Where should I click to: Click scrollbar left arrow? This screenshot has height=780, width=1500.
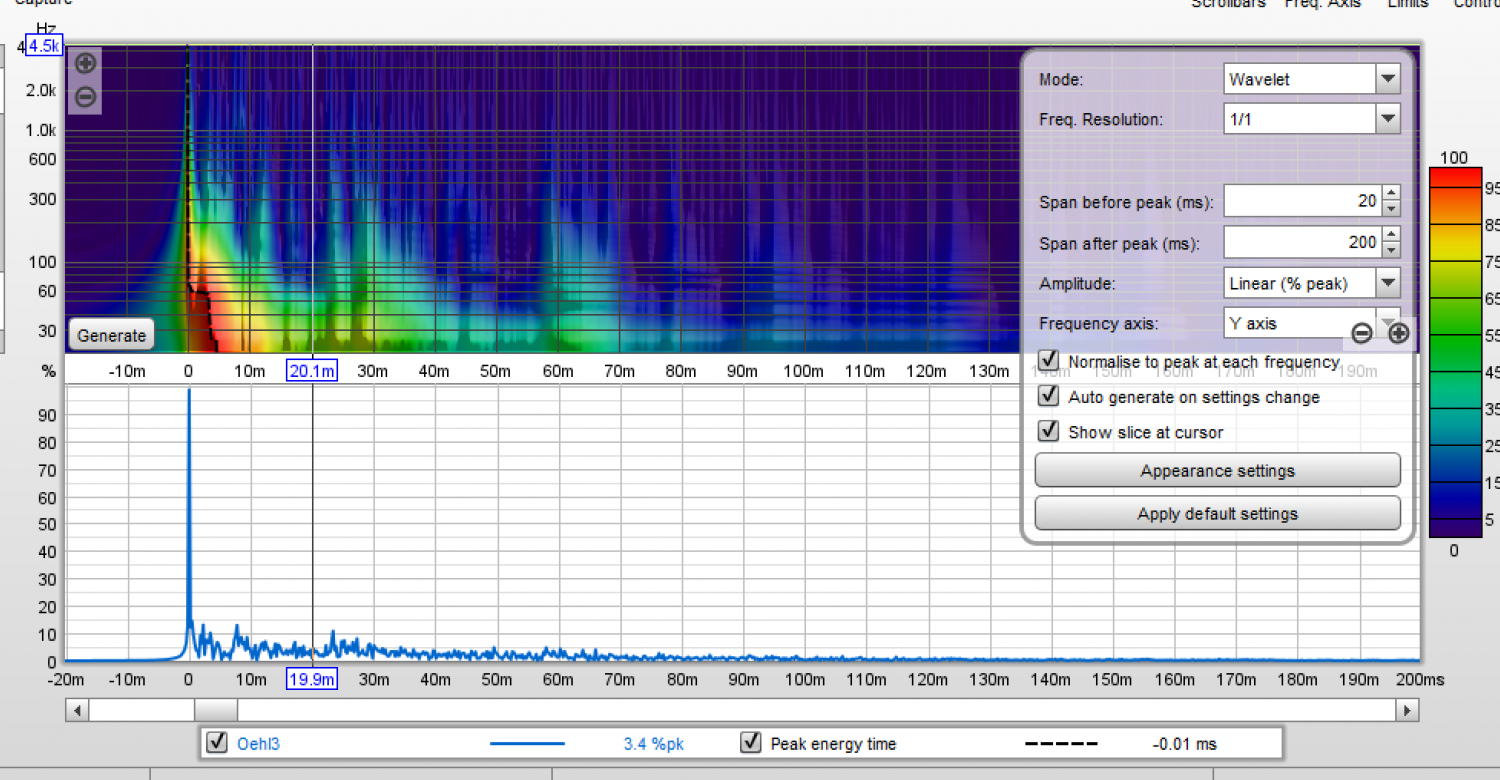click(77, 710)
